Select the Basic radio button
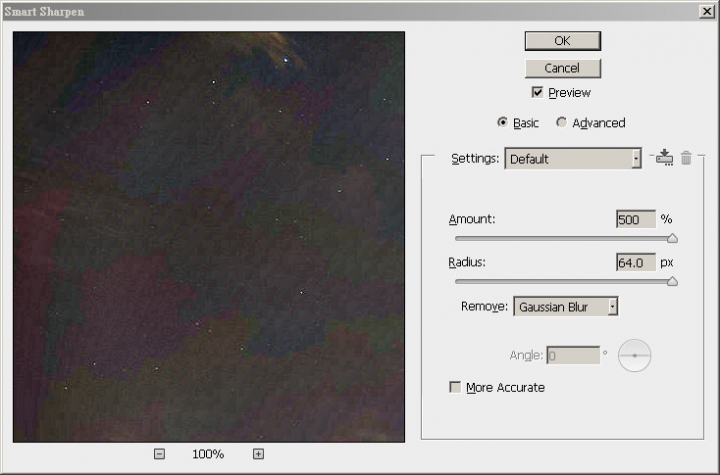Image resolution: width=720 pixels, height=475 pixels. pyautogui.click(x=502, y=122)
